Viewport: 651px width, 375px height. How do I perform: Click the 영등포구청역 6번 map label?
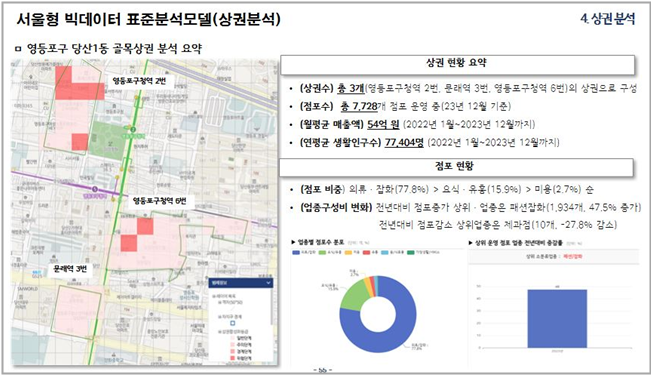pos(159,201)
